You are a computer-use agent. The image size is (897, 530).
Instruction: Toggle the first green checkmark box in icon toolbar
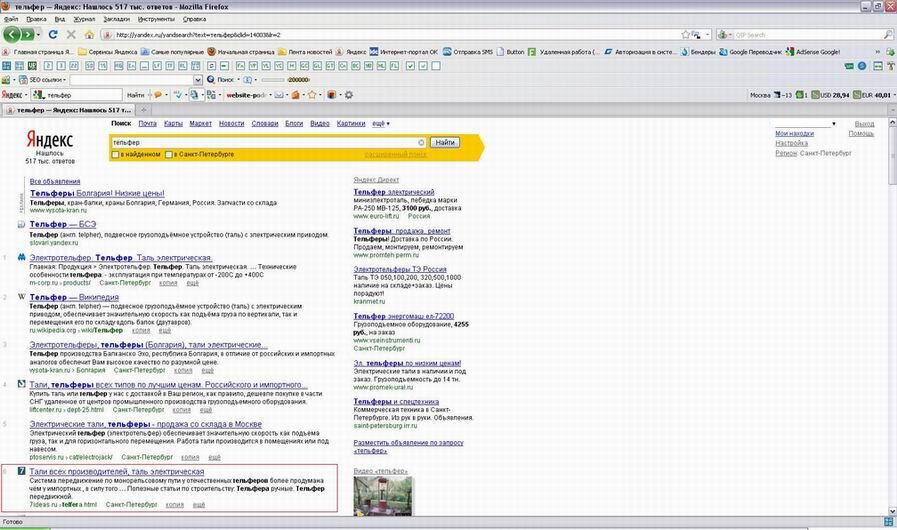tap(410, 66)
